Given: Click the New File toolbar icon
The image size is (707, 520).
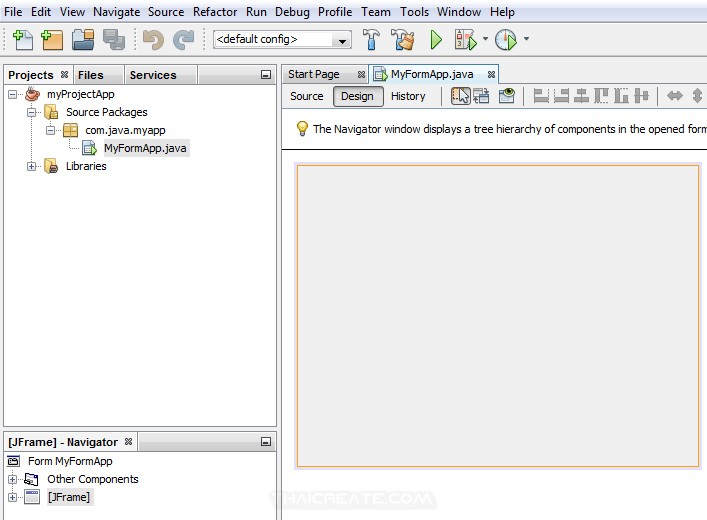Looking at the screenshot, I should [23, 40].
